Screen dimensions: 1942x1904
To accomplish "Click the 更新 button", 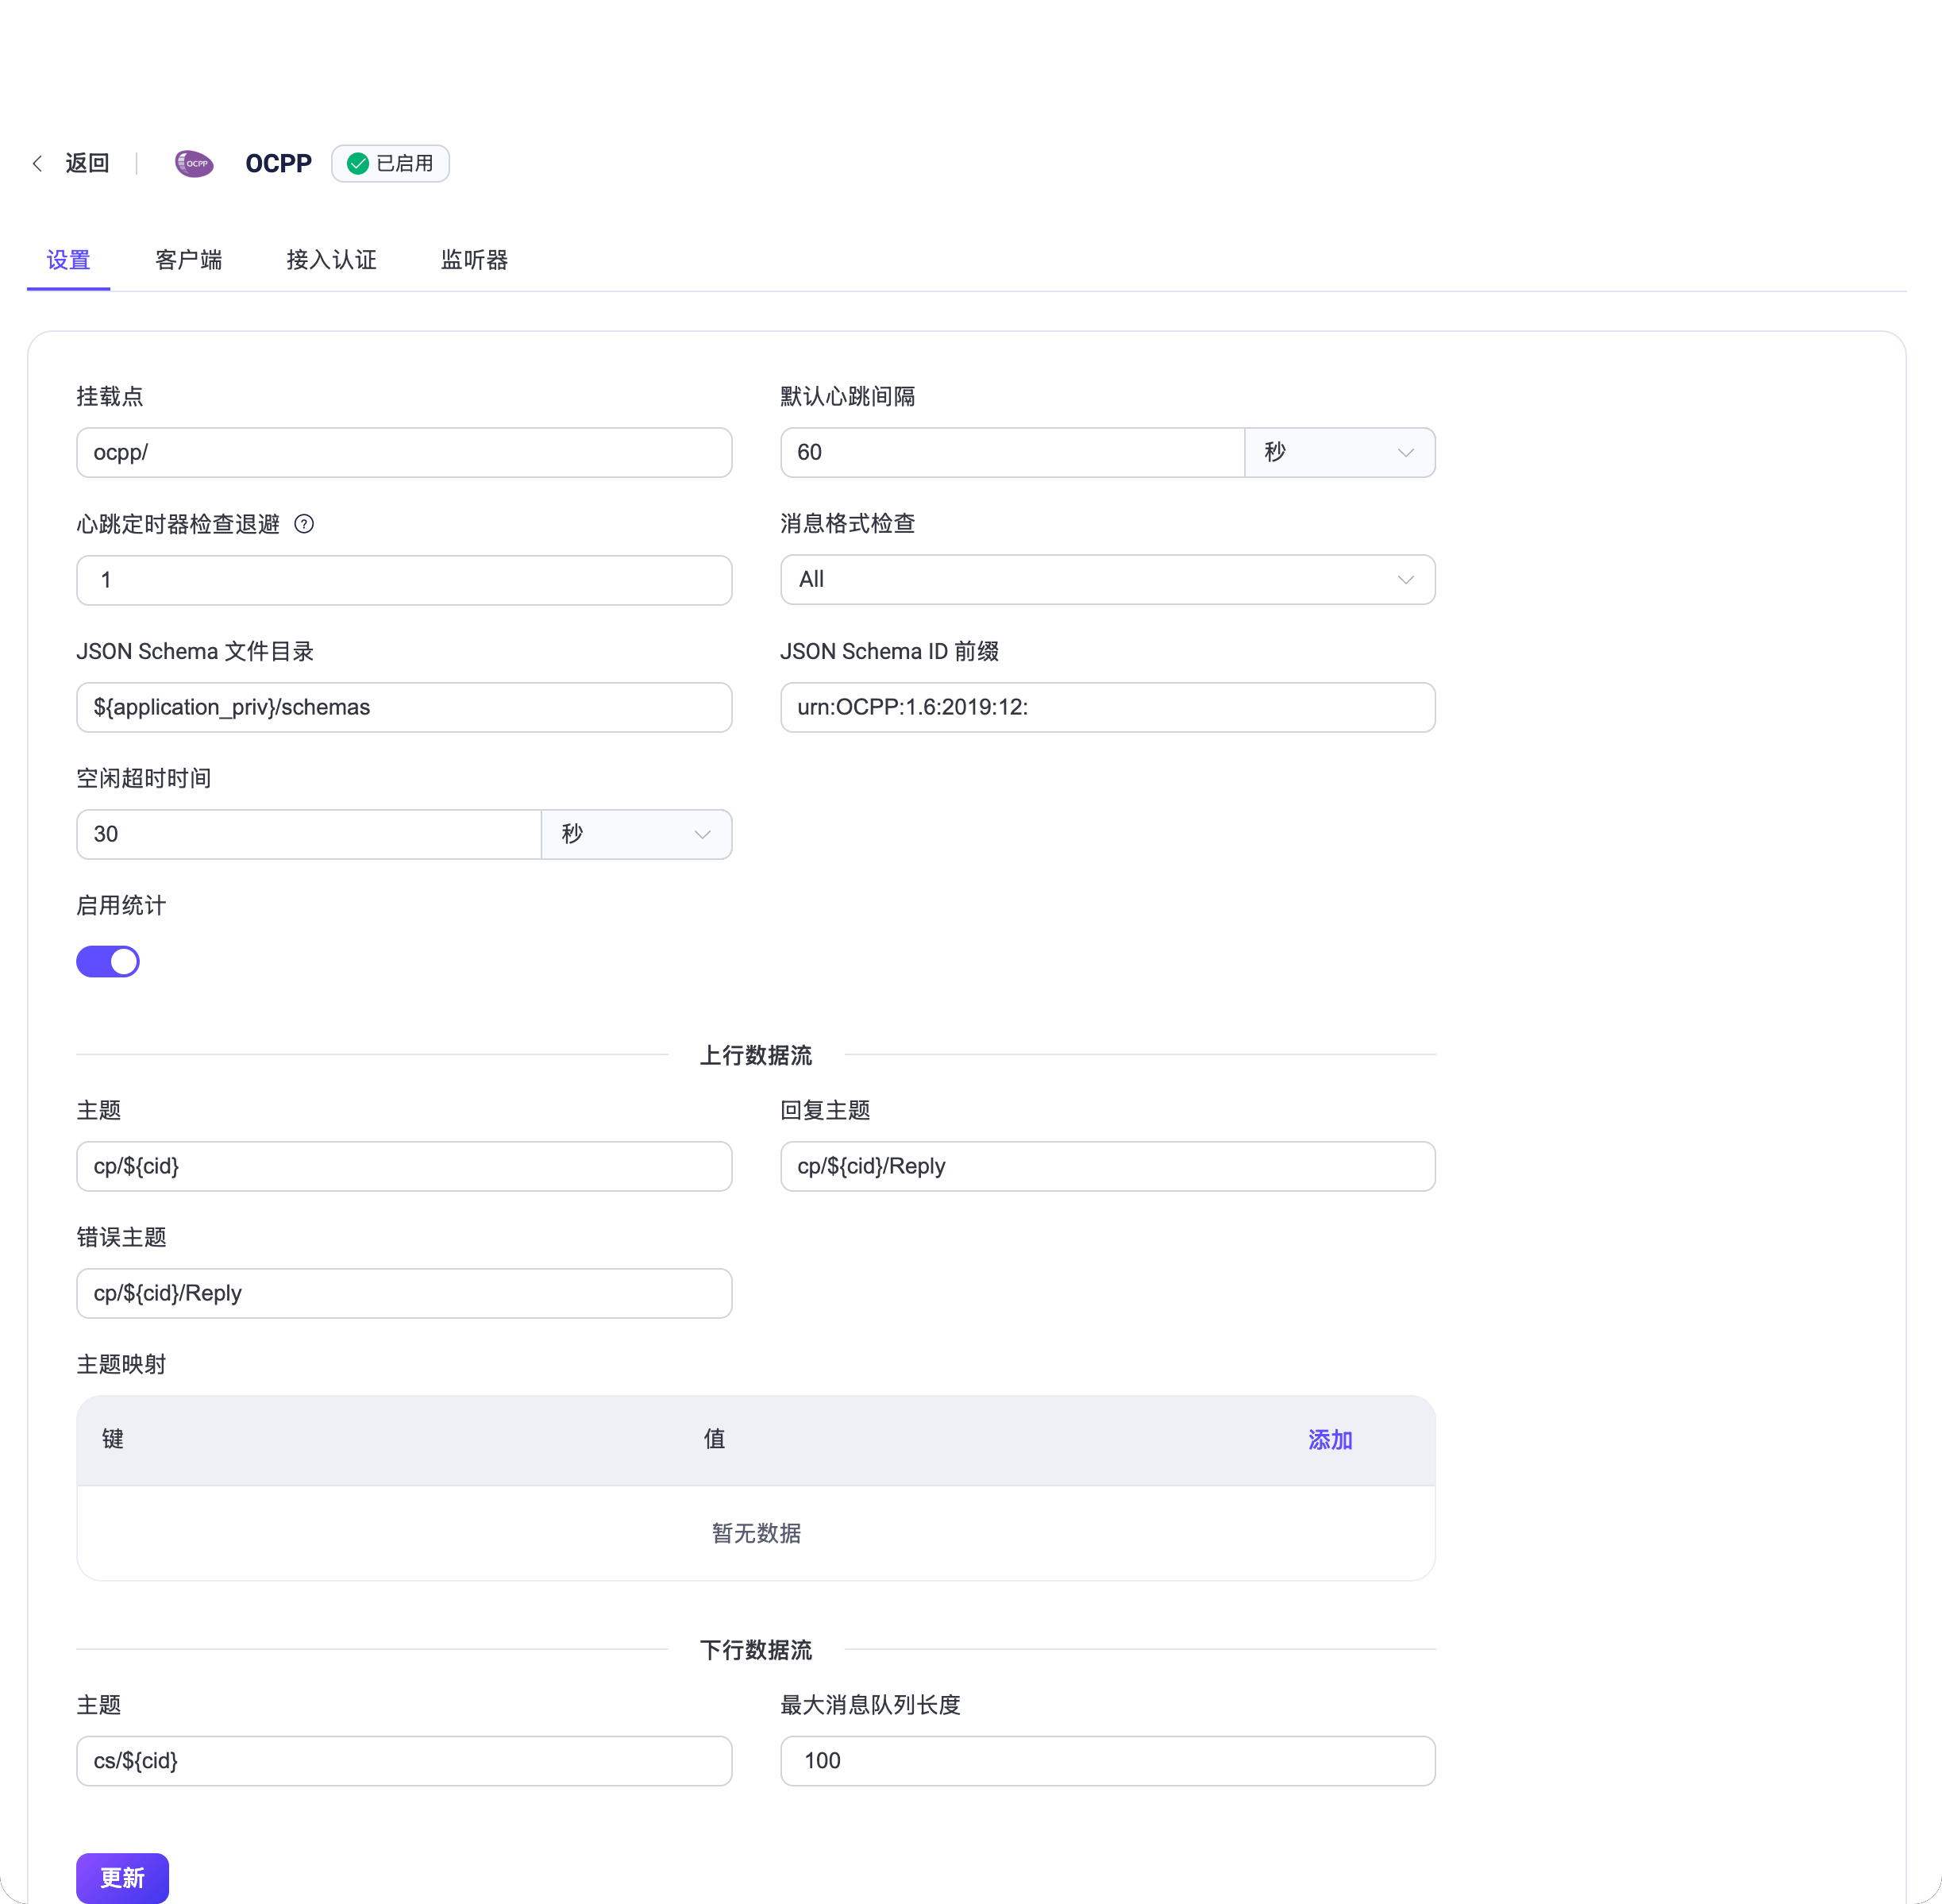I will click(122, 1877).
